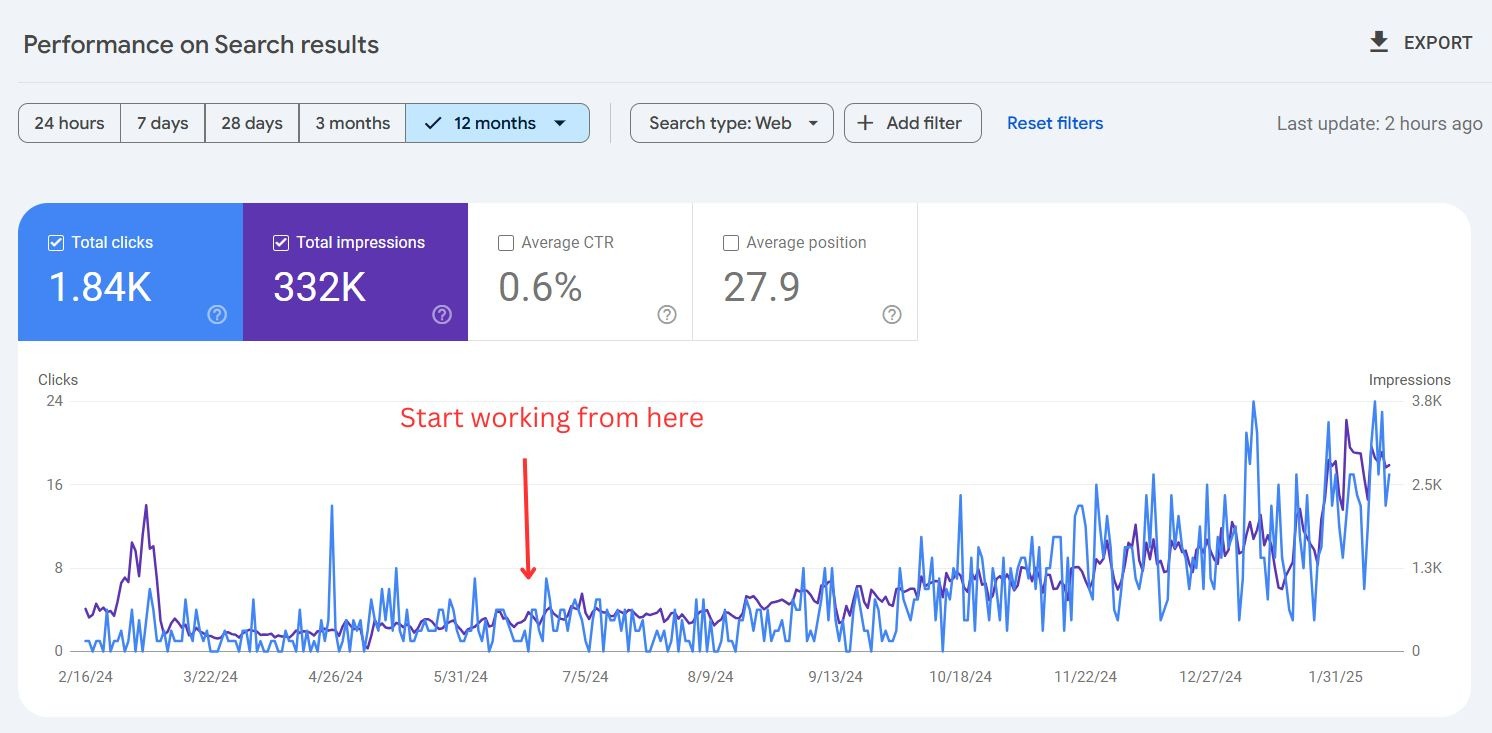1492x733 pixels.
Task: Uncheck the Total clicks checkbox
Action: [56, 243]
